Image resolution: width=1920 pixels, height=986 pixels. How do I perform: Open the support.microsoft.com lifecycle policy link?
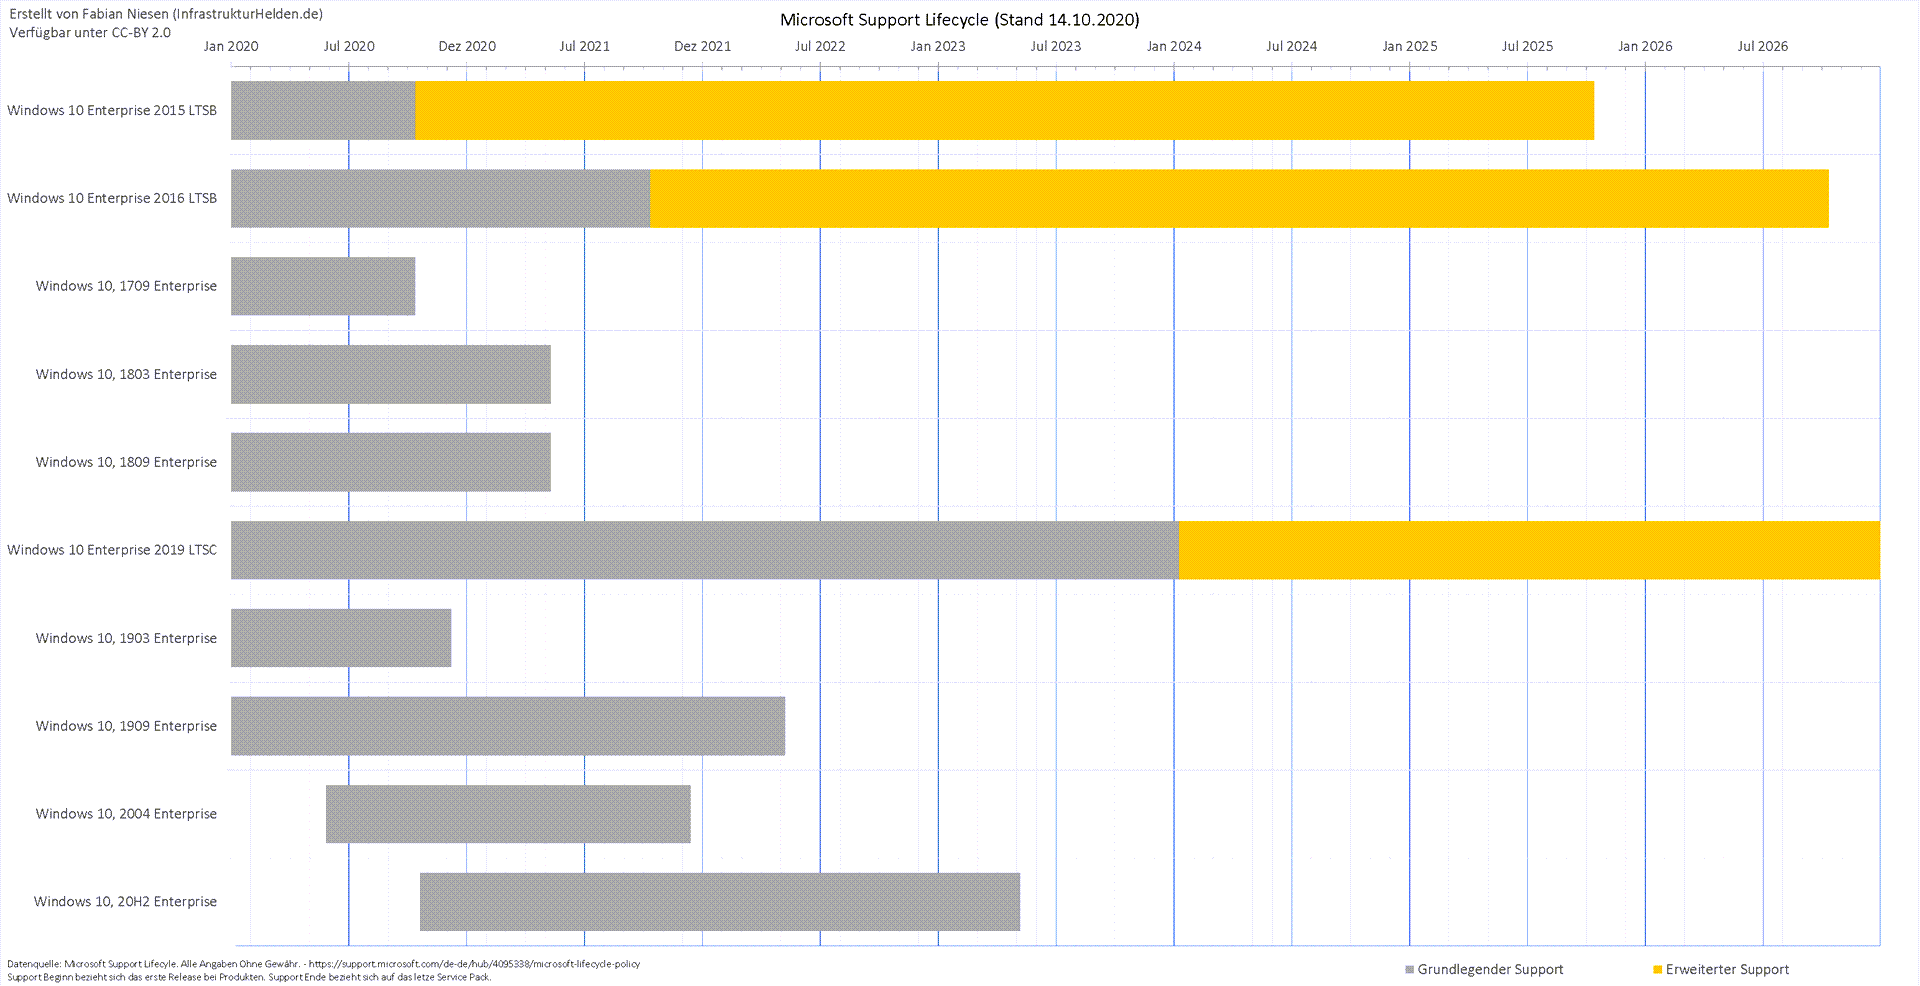[474, 965]
